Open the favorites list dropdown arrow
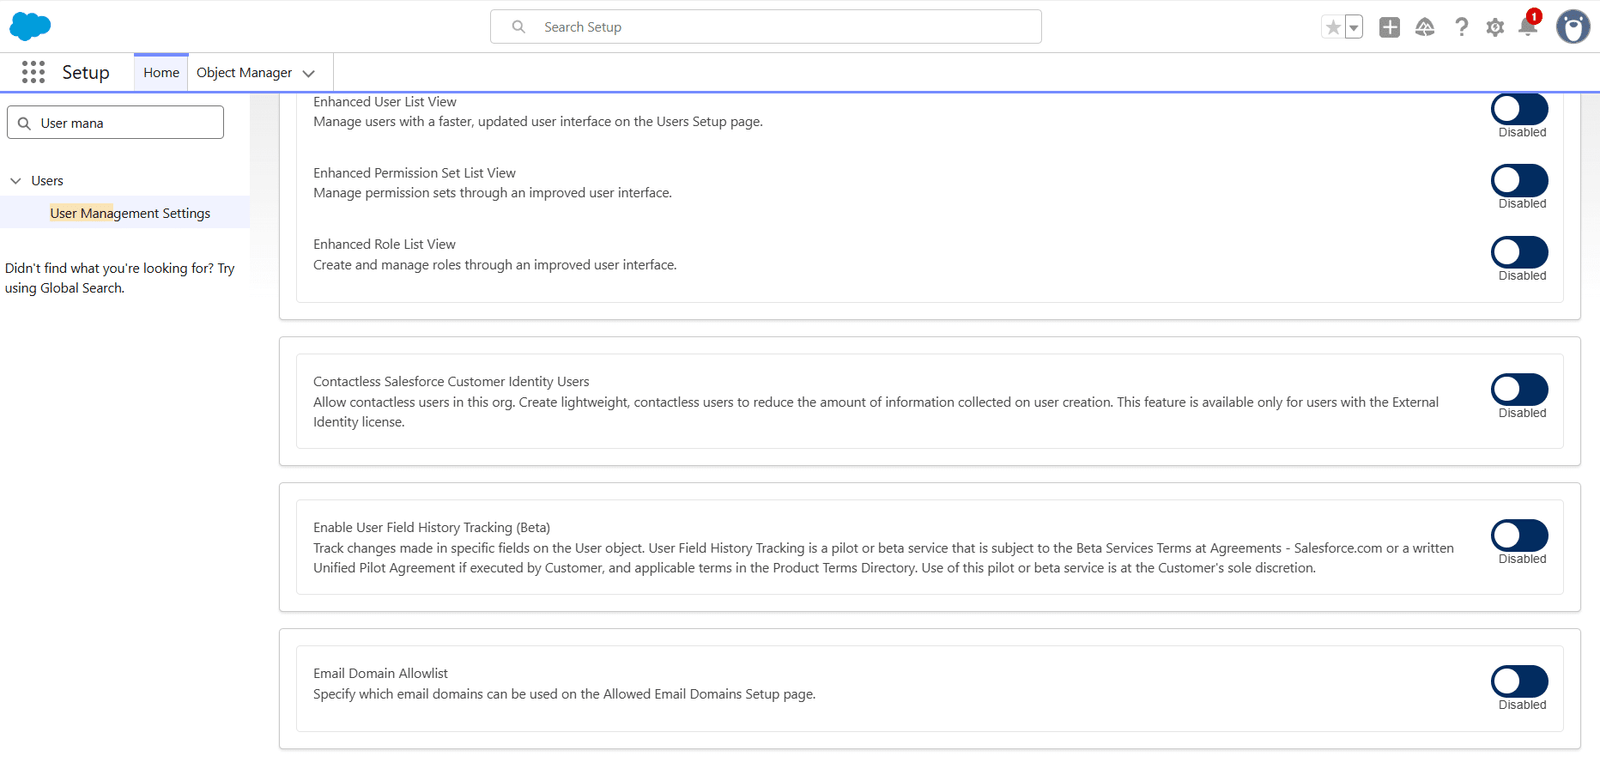Viewport: 1600px width, 762px height. pyautogui.click(x=1354, y=28)
